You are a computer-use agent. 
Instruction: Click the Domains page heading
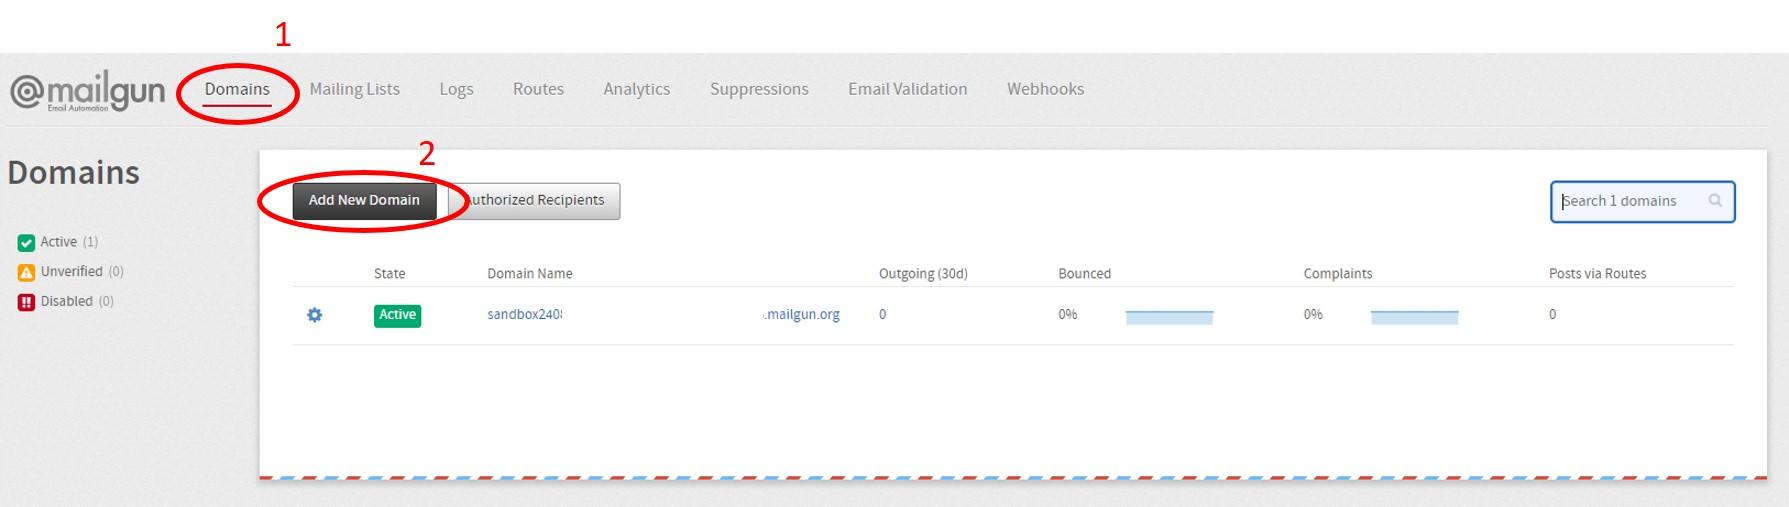click(x=74, y=172)
